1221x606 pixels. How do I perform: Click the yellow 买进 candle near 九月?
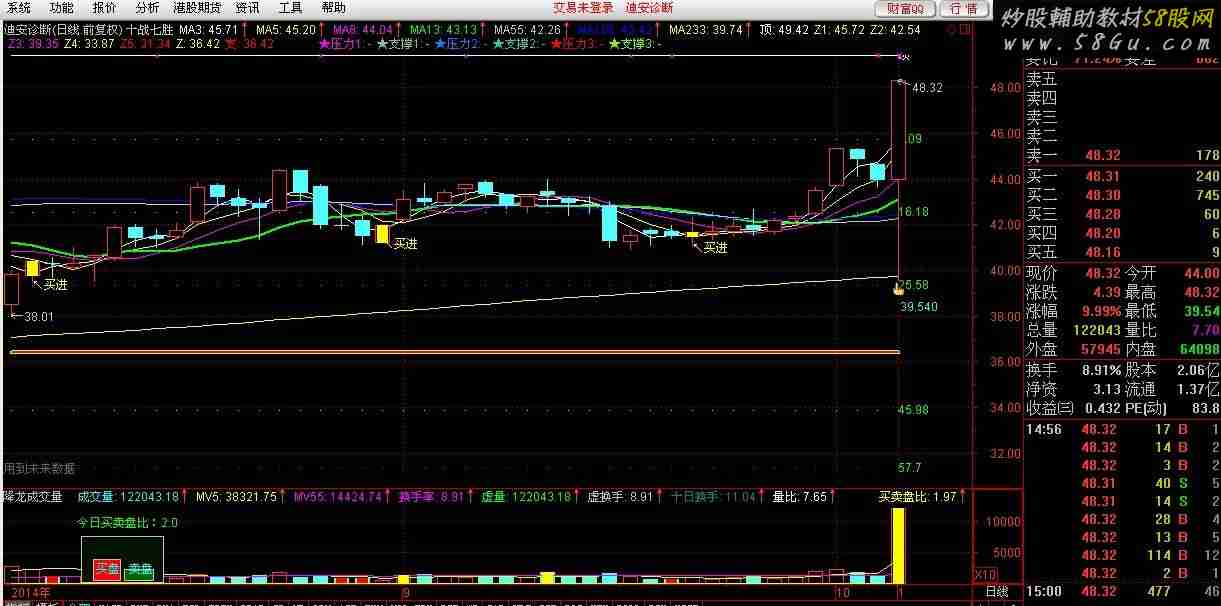382,233
